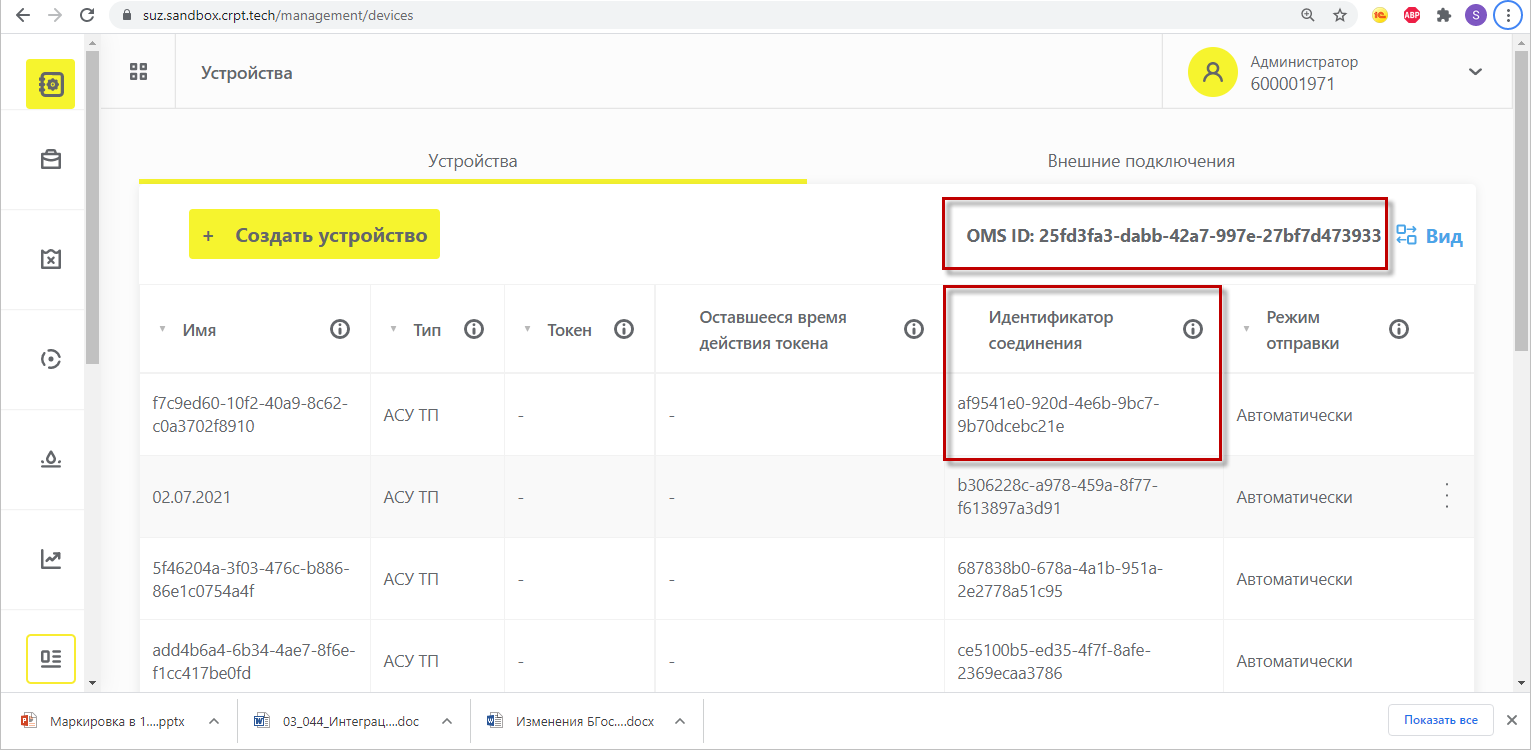Click the browser address bar
The width and height of the screenshot is (1531, 750).
[700, 15]
